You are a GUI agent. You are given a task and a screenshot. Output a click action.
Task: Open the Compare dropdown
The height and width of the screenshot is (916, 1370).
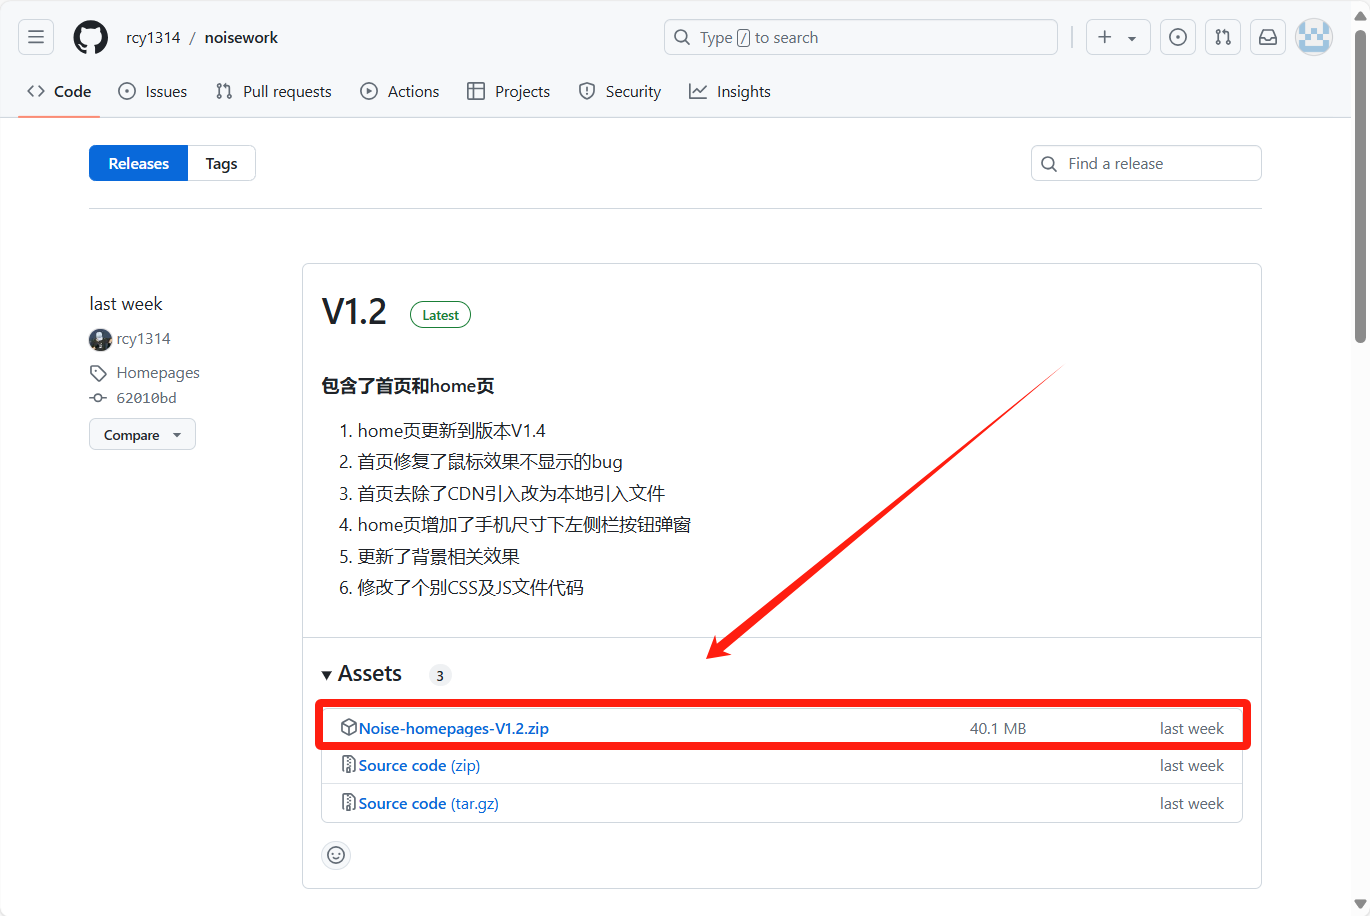[142, 435]
